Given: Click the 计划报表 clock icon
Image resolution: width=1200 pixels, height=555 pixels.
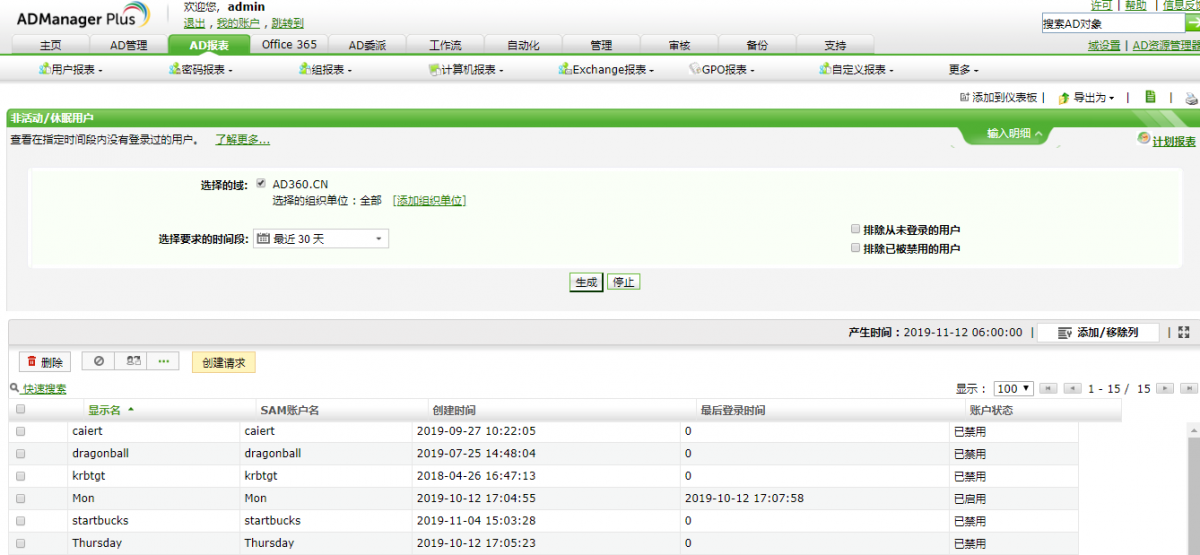Looking at the screenshot, I should (1144, 139).
